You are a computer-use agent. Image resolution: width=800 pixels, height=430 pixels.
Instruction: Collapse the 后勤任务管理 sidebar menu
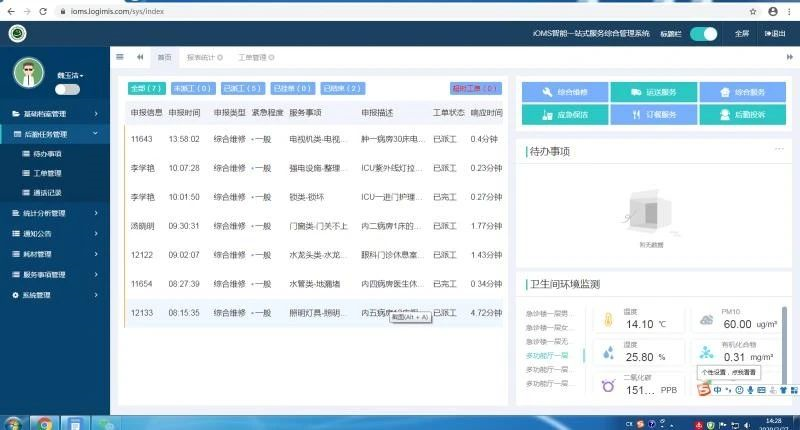pyautogui.click(x=54, y=133)
